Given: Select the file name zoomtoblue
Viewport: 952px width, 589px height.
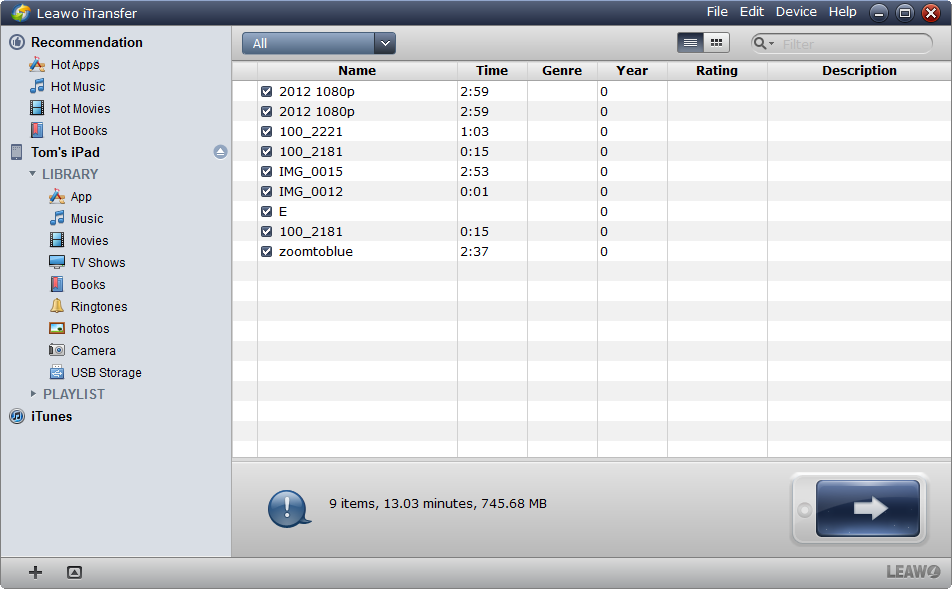Looking at the screenshot, I should [x=316, y=251].
